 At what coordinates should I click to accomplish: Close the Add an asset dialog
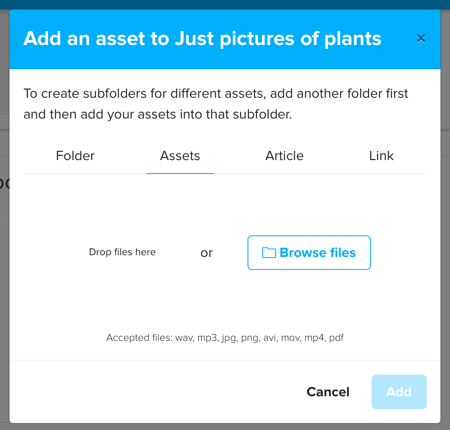421,38
